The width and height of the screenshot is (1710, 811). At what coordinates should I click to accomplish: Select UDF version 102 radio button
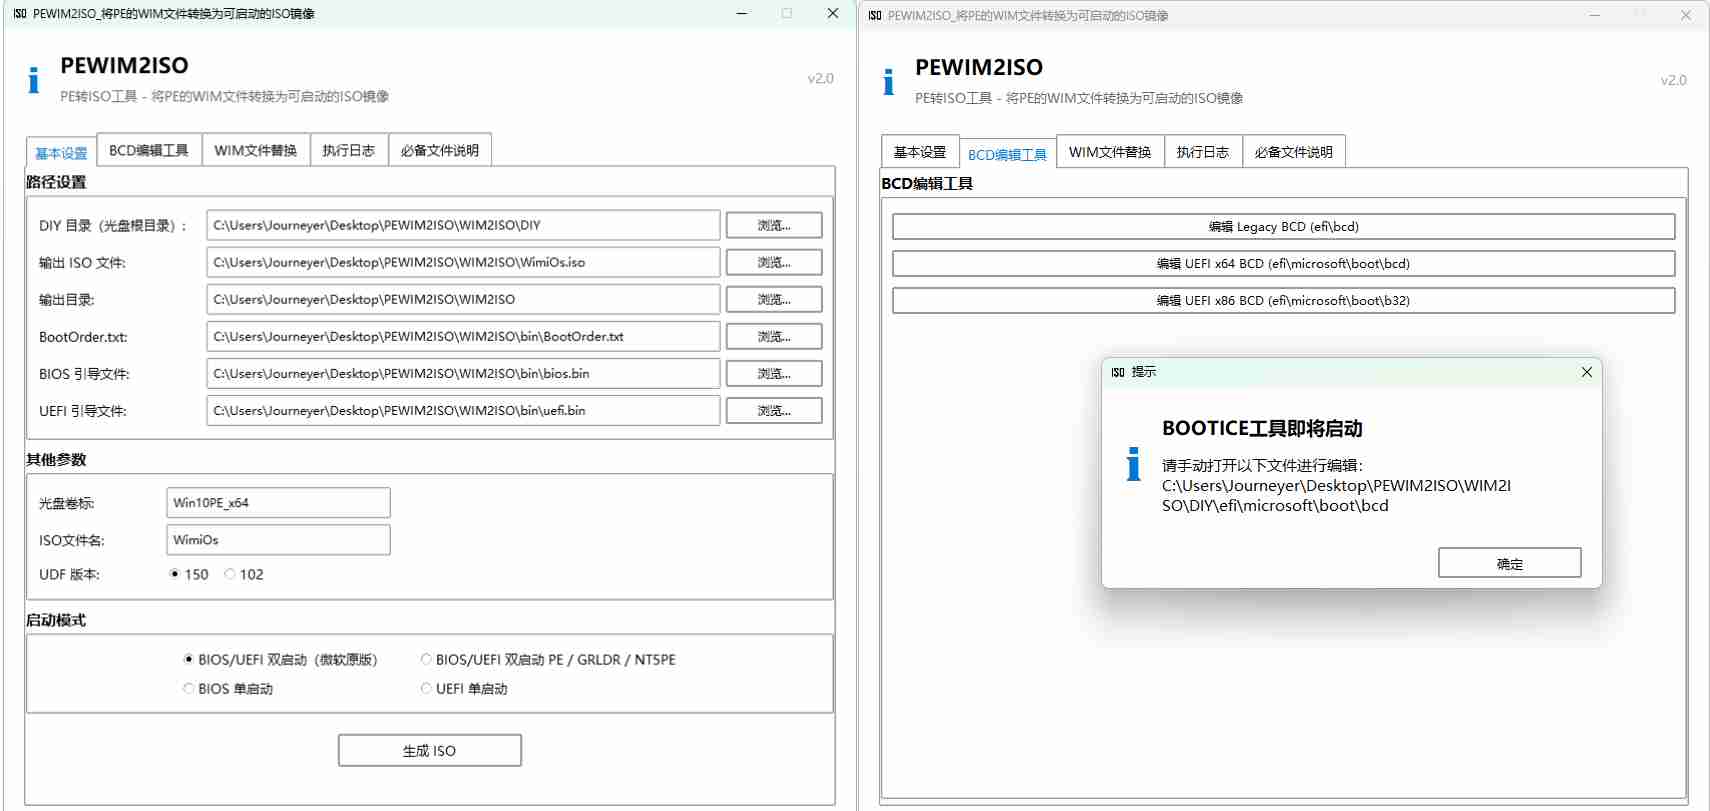[230, 574]
